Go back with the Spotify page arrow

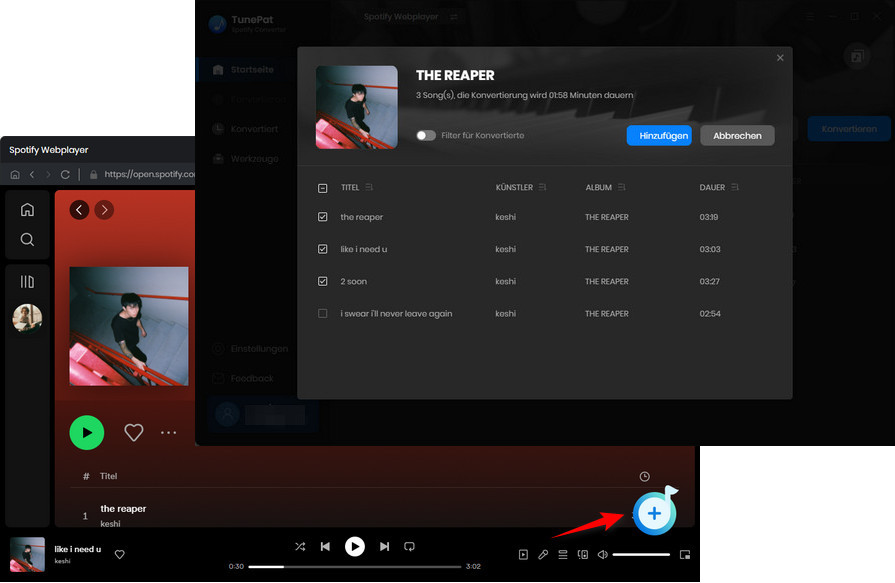click(x=79, y=210)
